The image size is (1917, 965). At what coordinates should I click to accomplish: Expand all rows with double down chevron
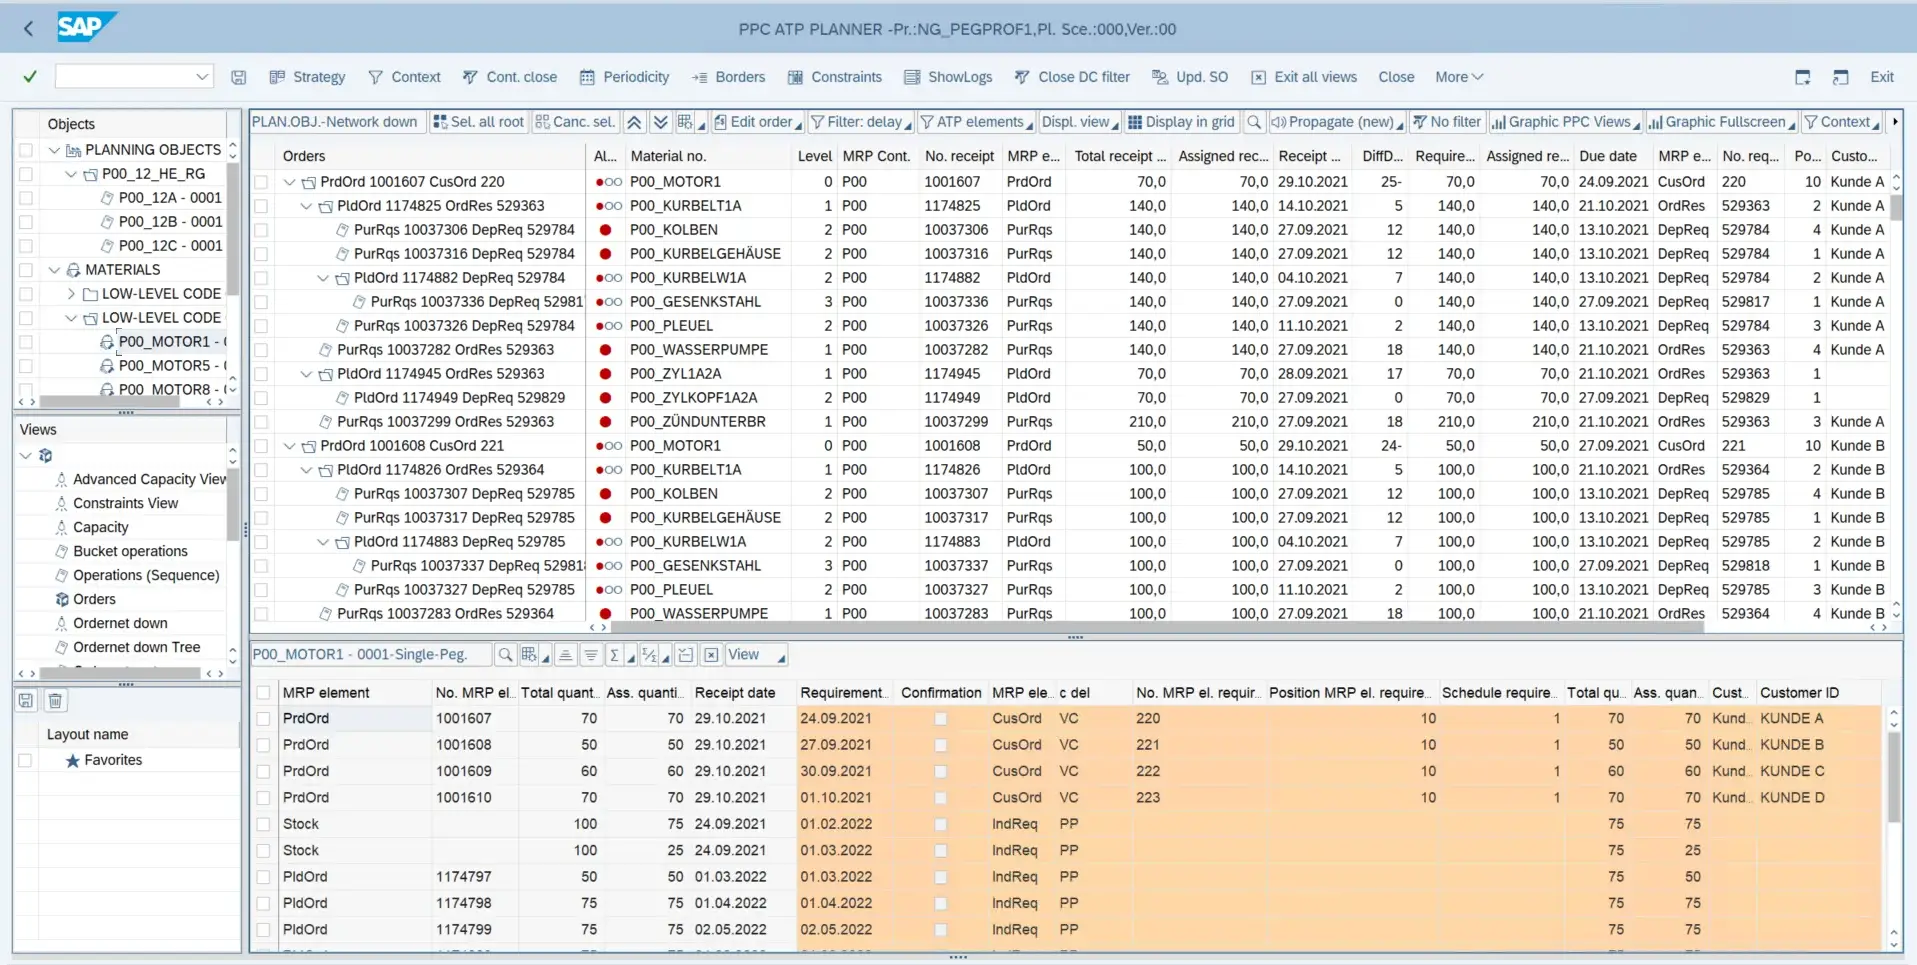tap(660, 122)
